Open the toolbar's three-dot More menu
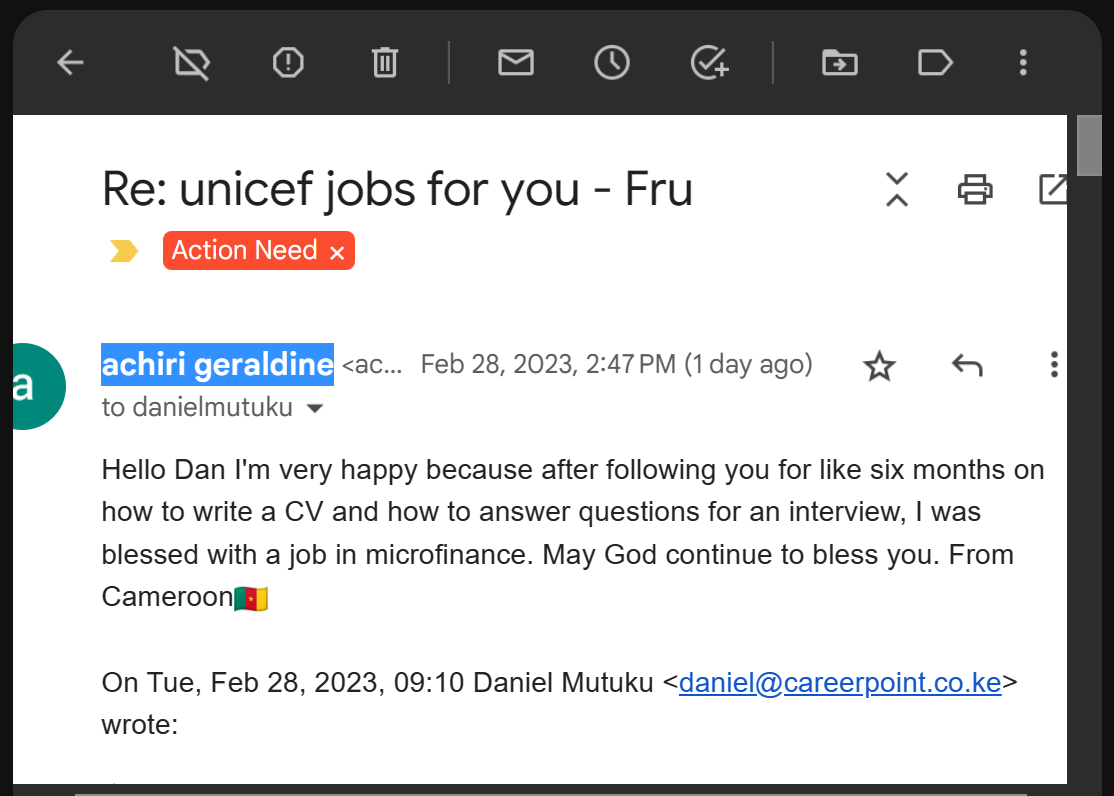Image resolution: width=1114 pixels, height=796 pixels. [1022, 63]
